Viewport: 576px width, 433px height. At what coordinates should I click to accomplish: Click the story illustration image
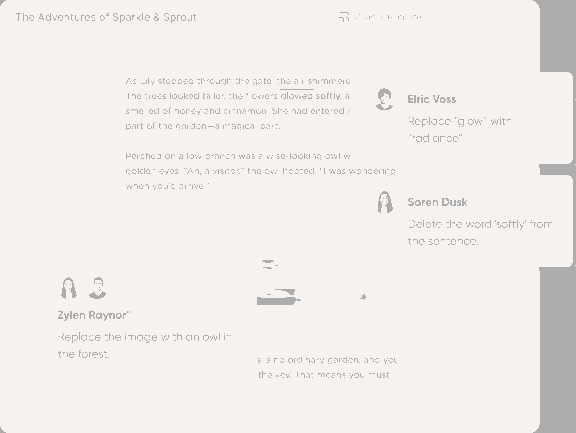[278, 283]
